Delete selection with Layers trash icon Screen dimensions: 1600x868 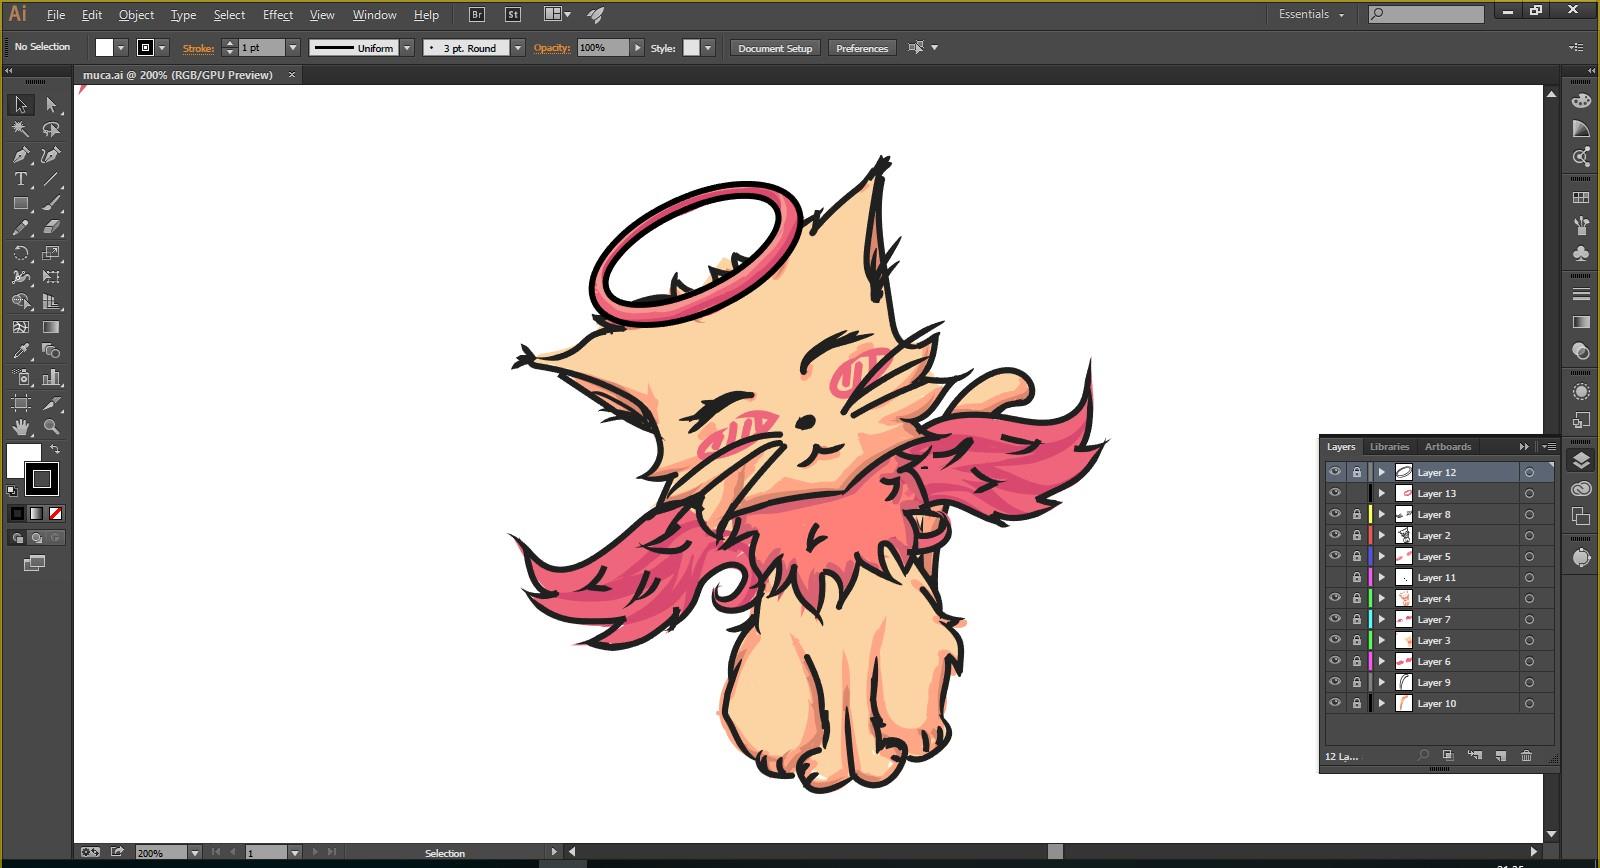pos(1526,756)
